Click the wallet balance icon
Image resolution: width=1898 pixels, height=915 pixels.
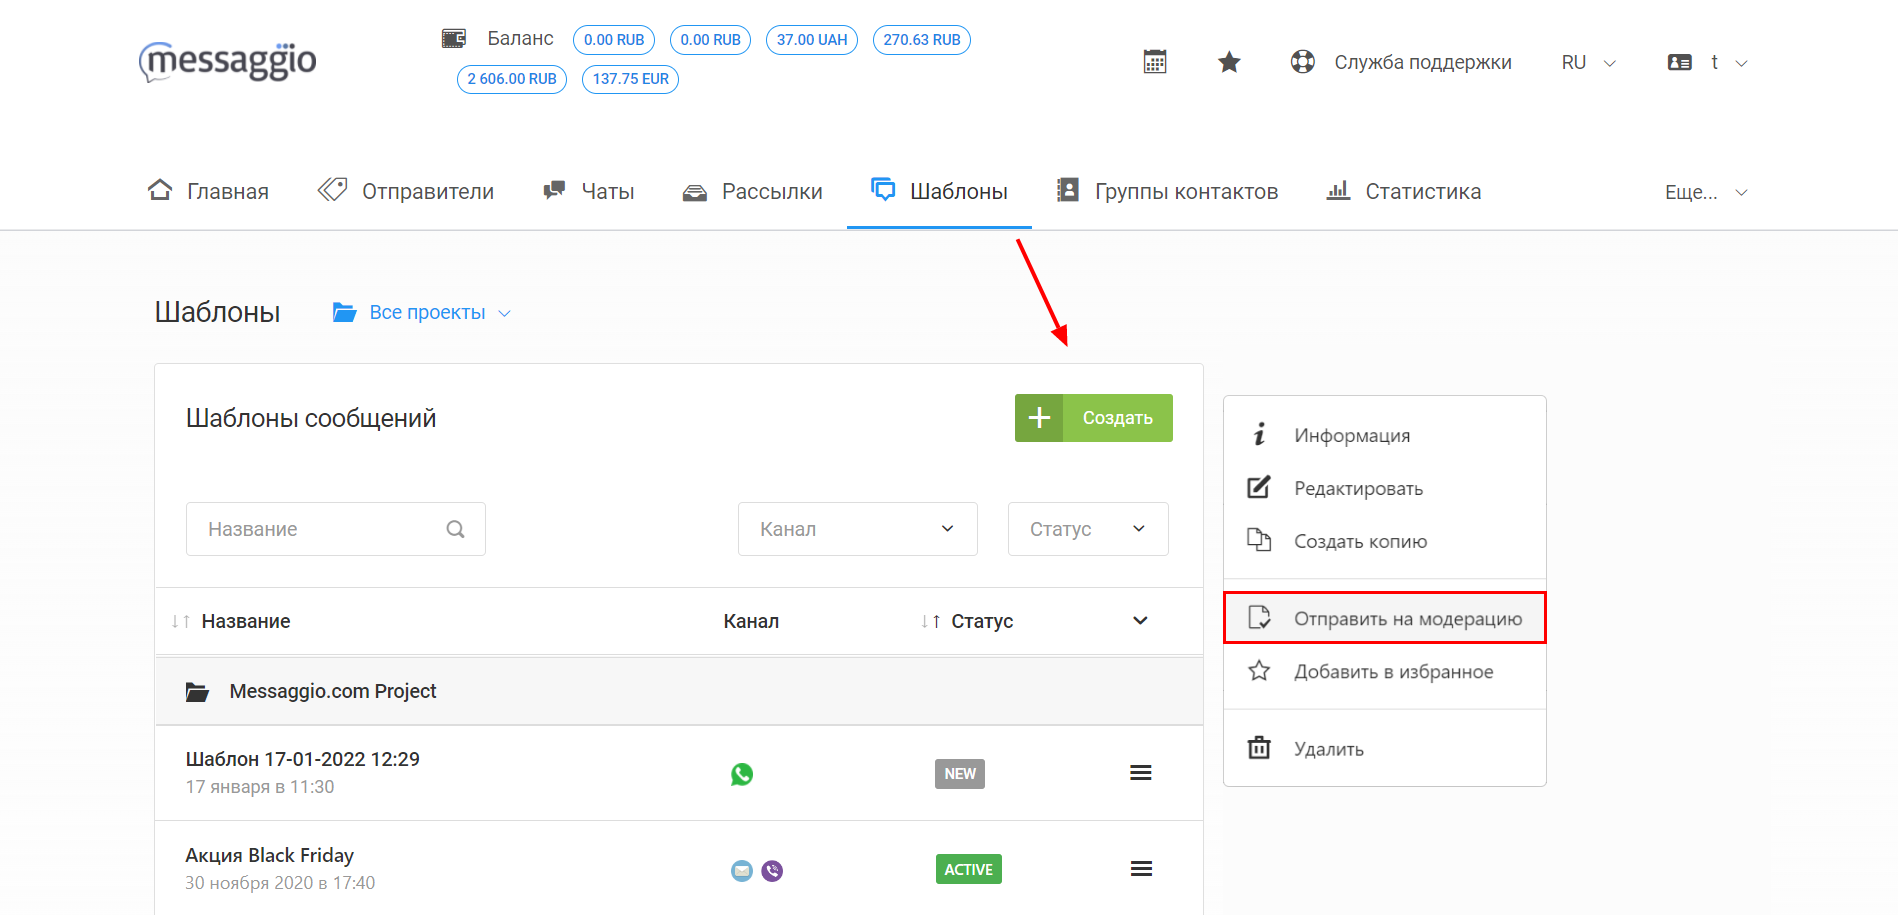pos(454,39)
